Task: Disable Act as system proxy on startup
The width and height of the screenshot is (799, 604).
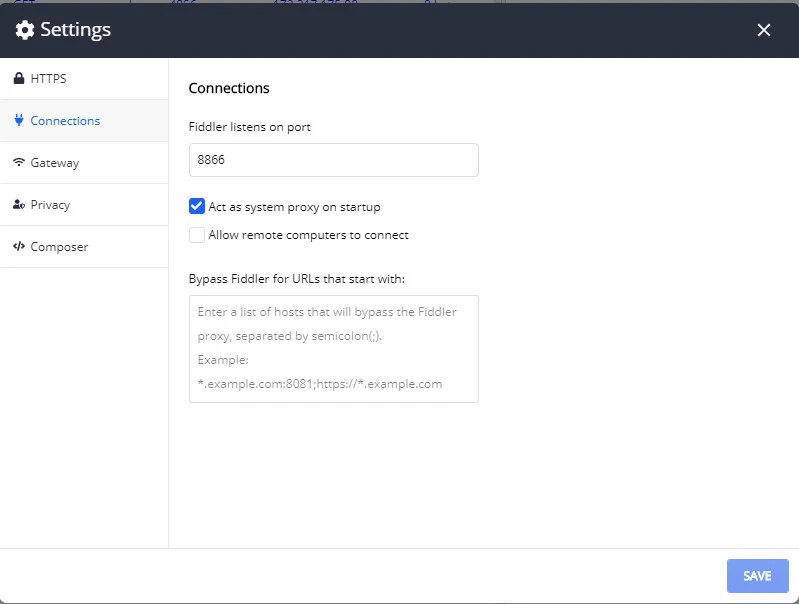Action: click(x=197, y=206)
